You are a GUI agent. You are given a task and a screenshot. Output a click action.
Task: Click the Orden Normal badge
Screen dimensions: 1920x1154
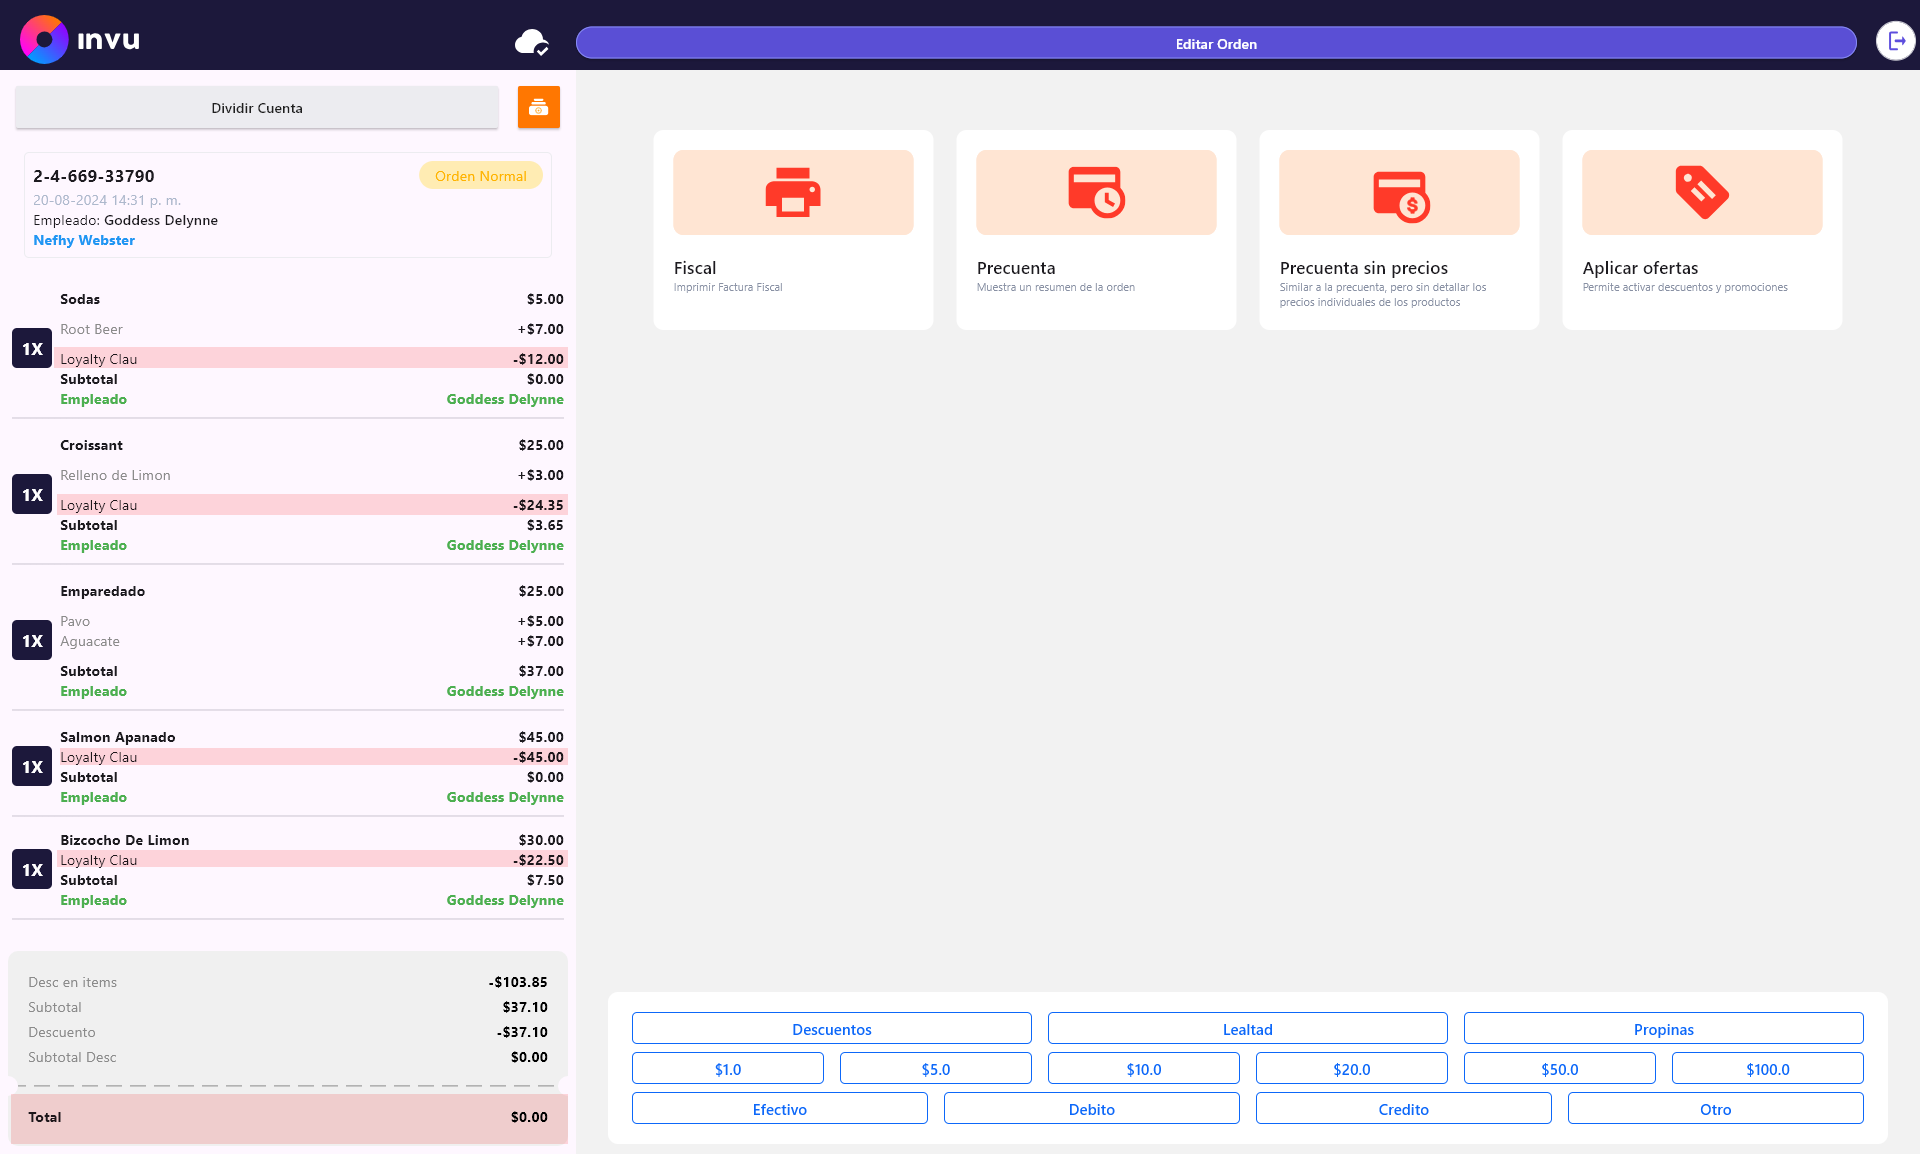pyautogui.click(x=480, y=176)
